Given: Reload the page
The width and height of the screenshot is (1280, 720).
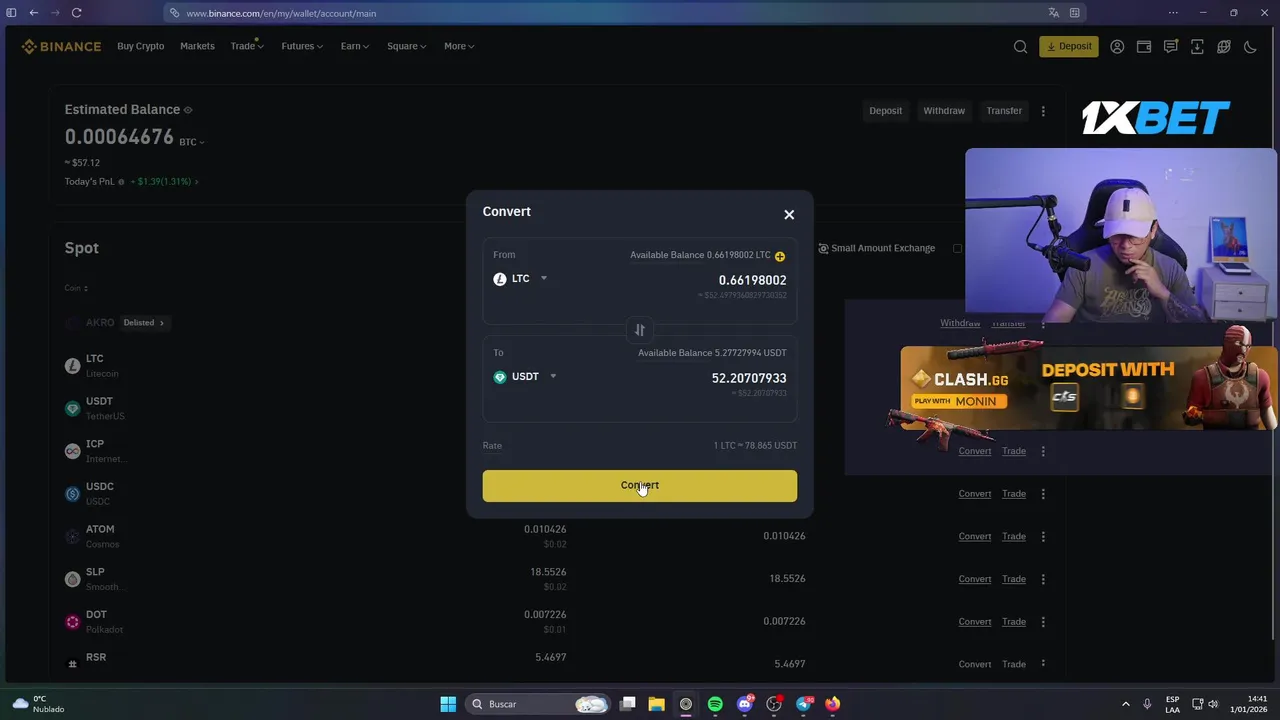Looking at the screenshot, I should 76,13.
